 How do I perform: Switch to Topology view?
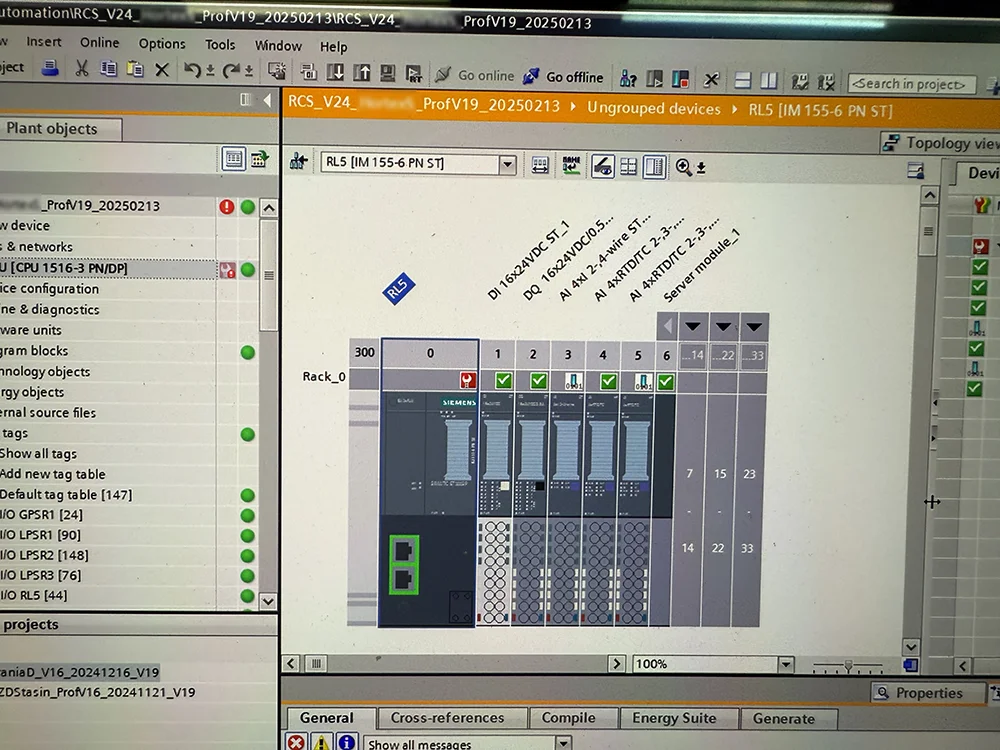pyautogui.click(x=941, y=143)
